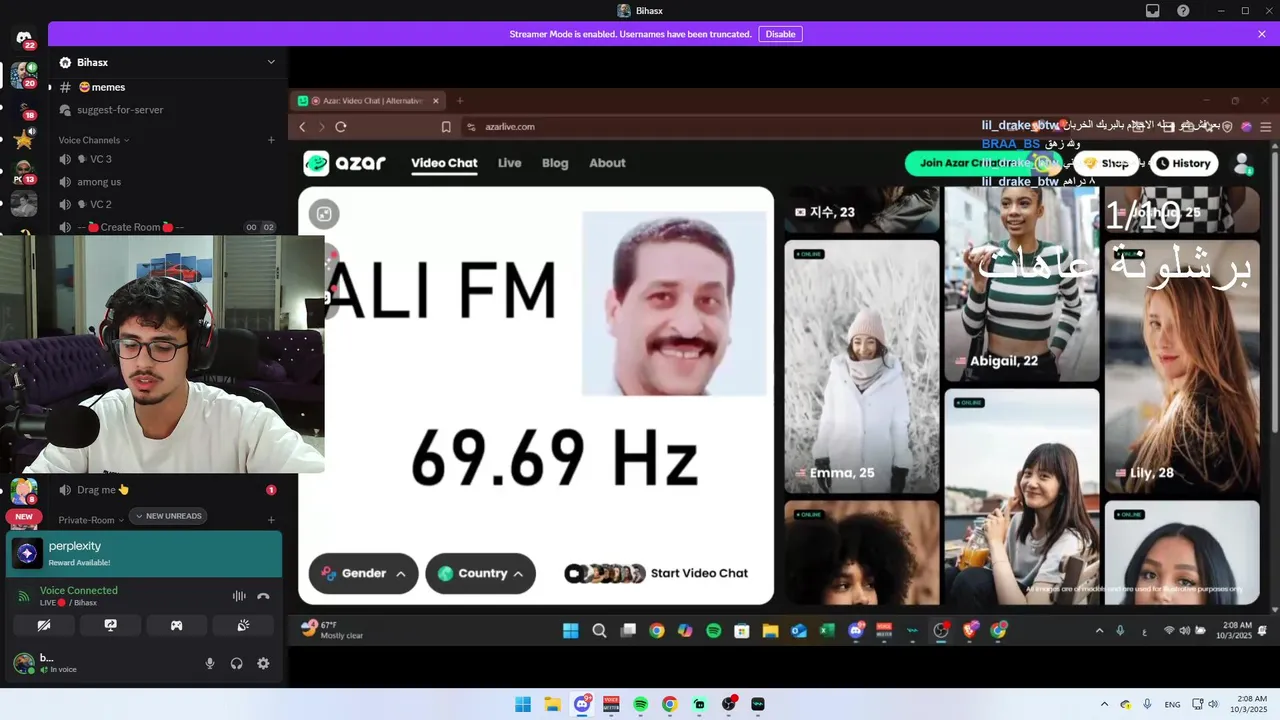Open the Azar profile avatar icon

point(1242,163)
